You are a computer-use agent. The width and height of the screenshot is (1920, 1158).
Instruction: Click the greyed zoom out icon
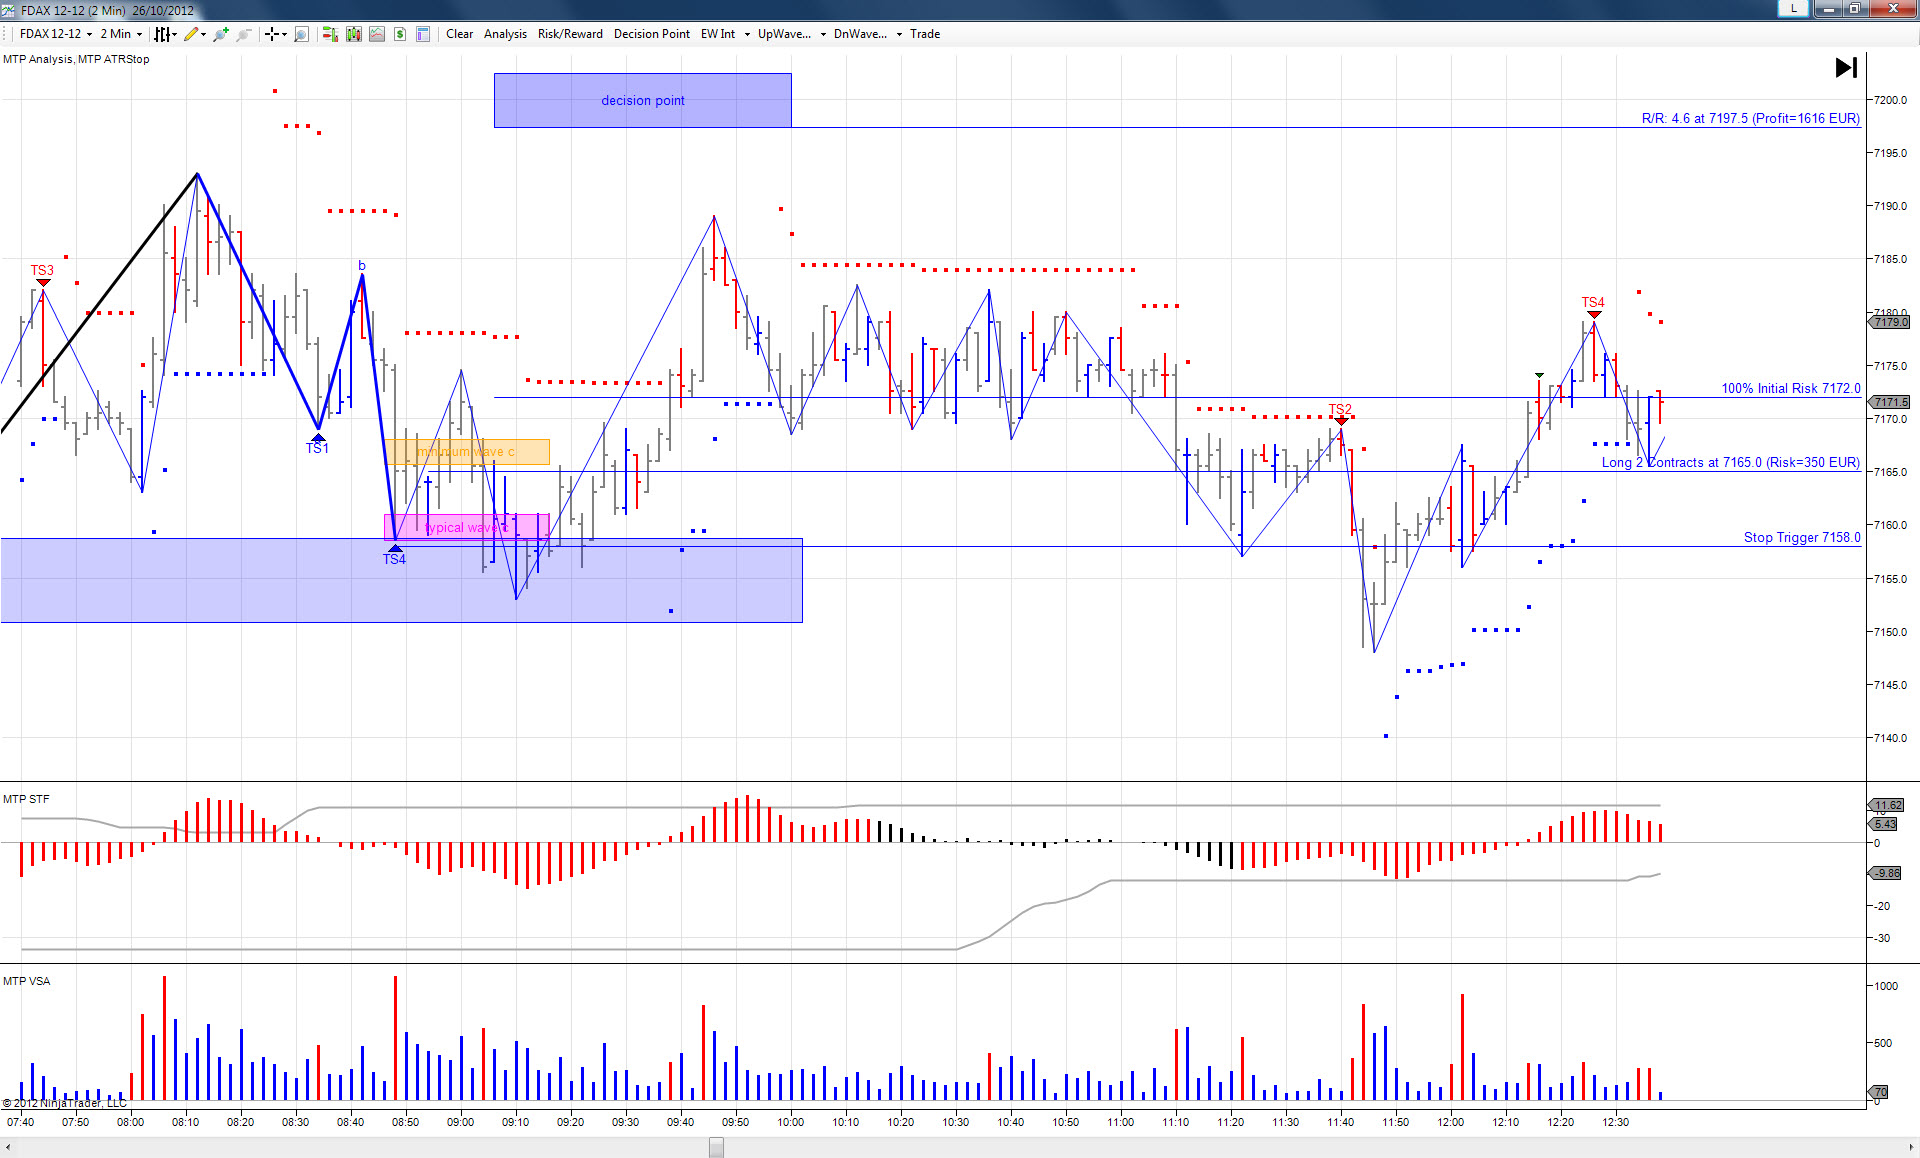[244, 34]
